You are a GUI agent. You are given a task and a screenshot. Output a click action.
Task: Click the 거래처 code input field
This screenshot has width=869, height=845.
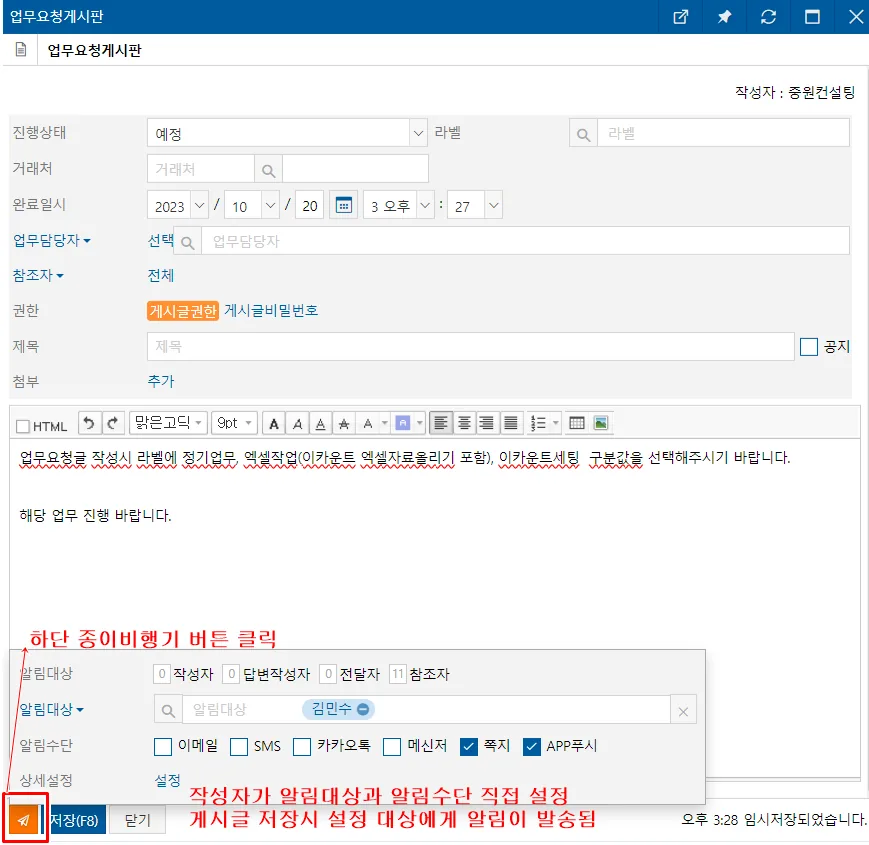(x=201, y=170)
